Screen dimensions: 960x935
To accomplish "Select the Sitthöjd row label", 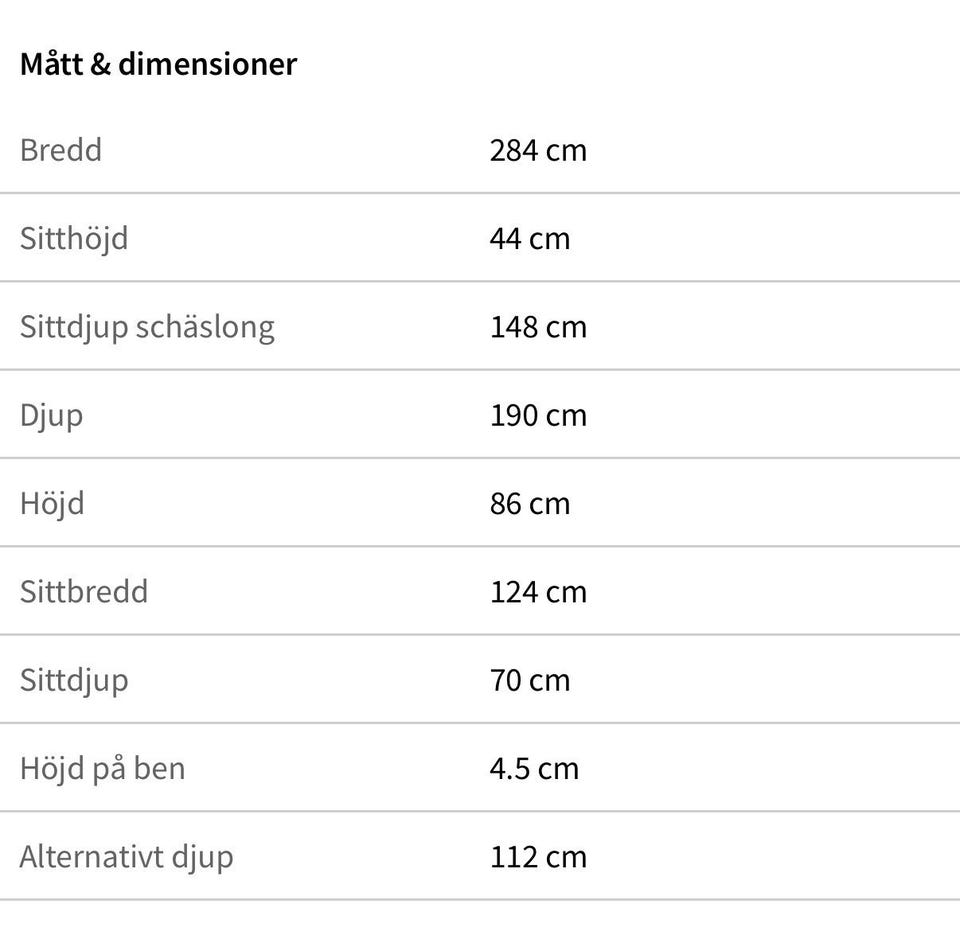I will (x=74, y=239).
